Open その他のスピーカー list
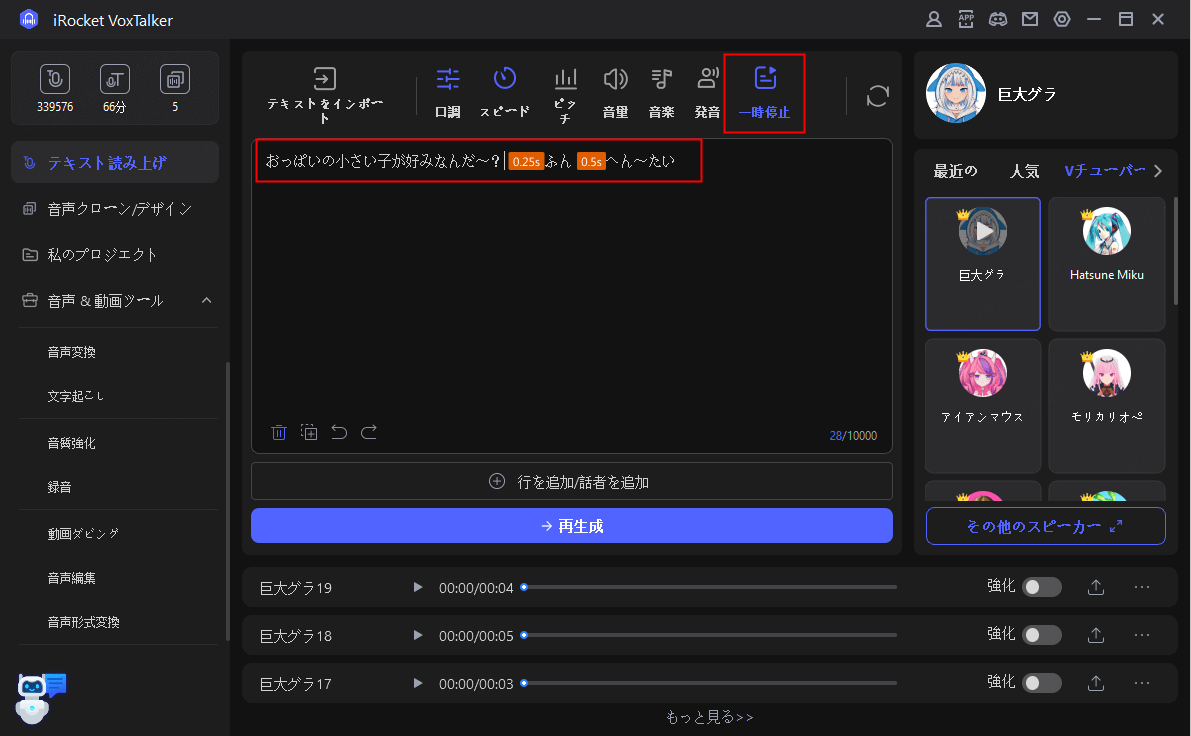Image resolution: width=1191 pixels, height=736 pixels. point(1045,526)
